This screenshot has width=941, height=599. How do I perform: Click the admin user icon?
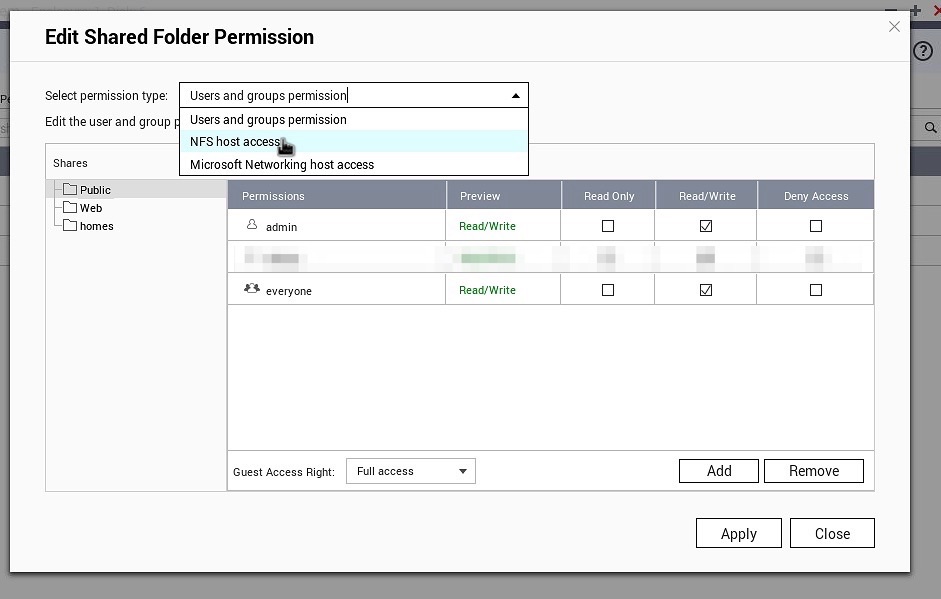[x=252, y=226]
